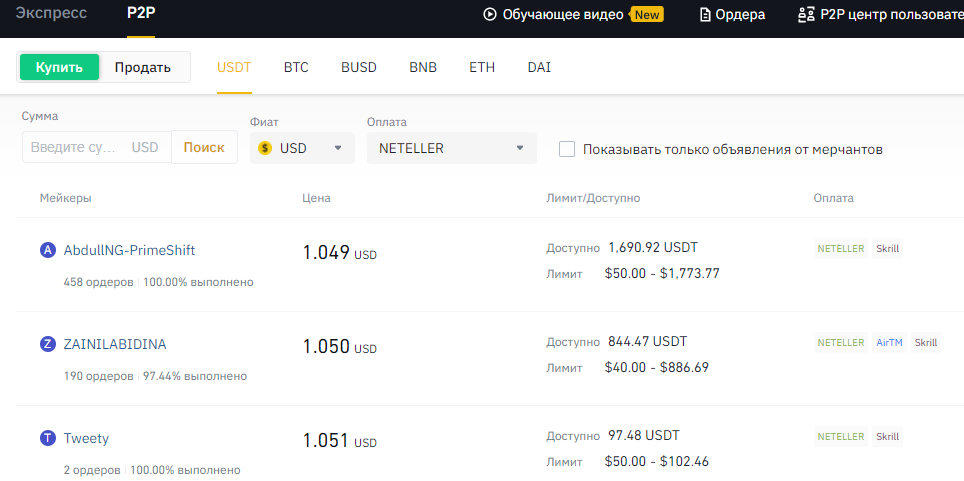The image size is (964, 481).
Task: Click the play icon beside Обучающее видео
Action: coord(489,14)
